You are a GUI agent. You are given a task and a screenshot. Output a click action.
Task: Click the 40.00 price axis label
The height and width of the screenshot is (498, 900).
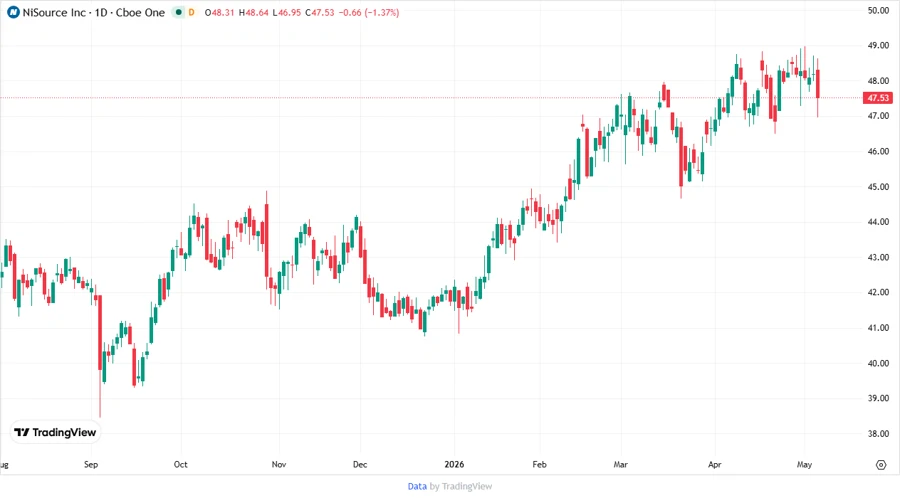[x=878, y=363]
